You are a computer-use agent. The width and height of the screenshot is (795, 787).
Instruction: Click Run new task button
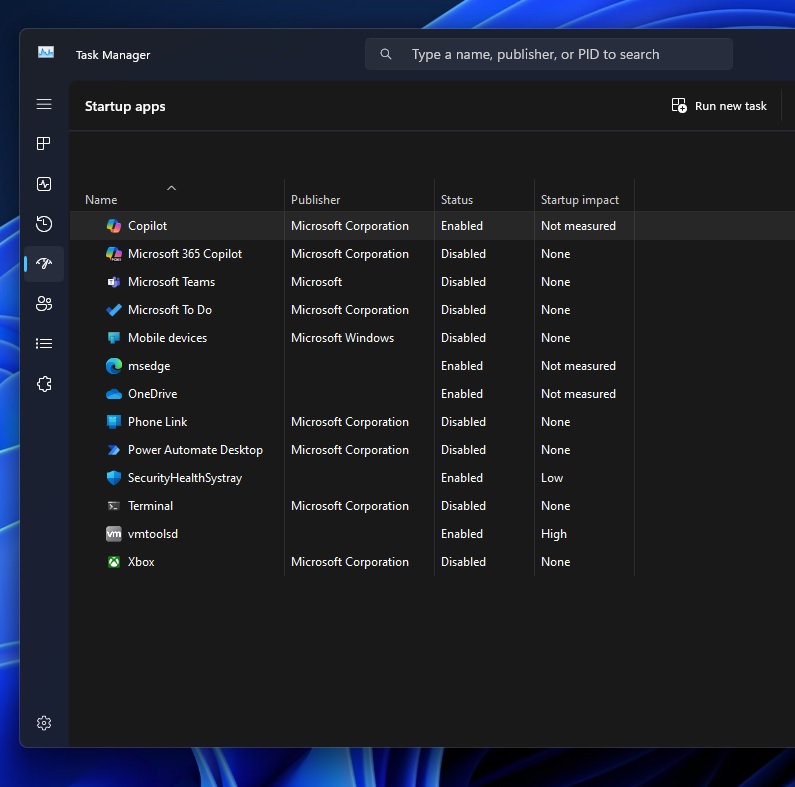pos(719,106)
